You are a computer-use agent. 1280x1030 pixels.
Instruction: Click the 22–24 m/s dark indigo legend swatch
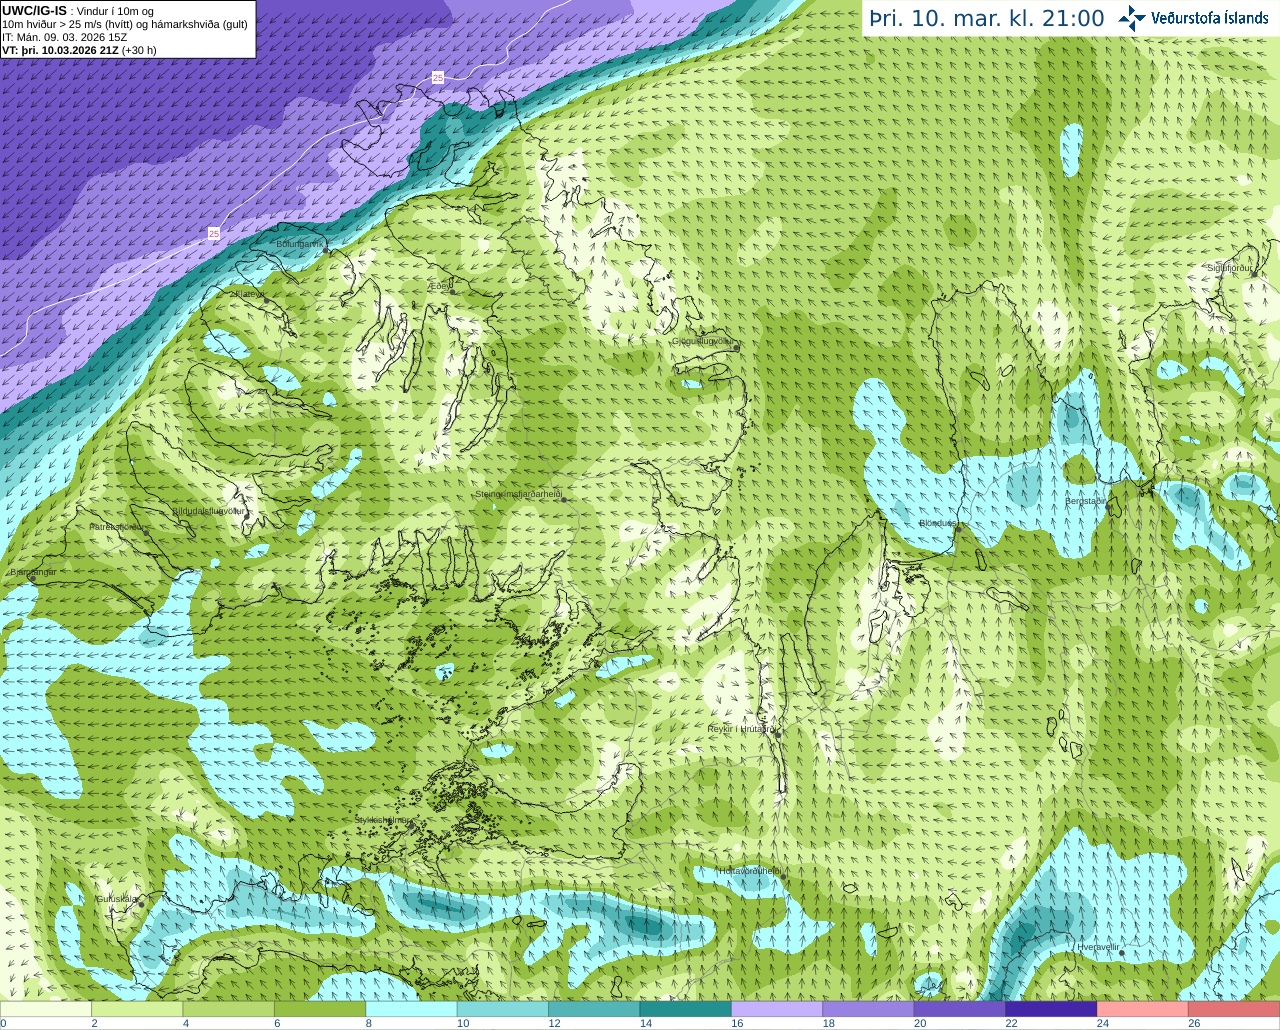pos(1051,1009)
